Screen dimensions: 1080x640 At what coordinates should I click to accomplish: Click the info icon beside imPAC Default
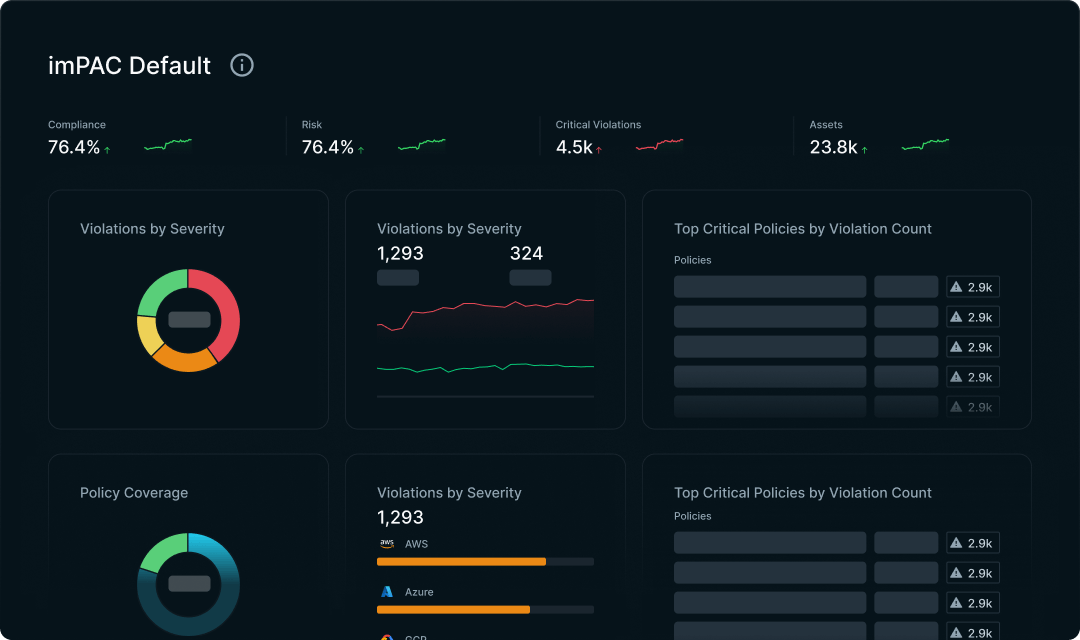click(x=242, y=65)
